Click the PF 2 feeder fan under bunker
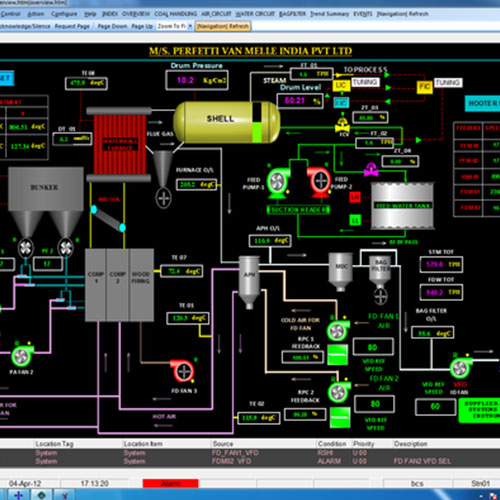The image size is (500, 500). pyautogui.click(x=66, y=248)
